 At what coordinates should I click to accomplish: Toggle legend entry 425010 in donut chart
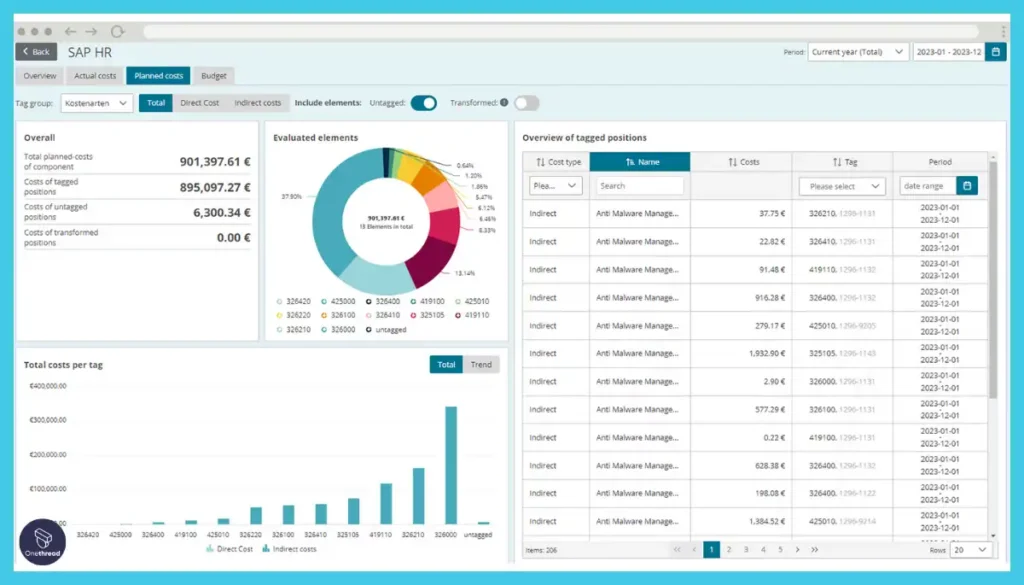point(472,302)
